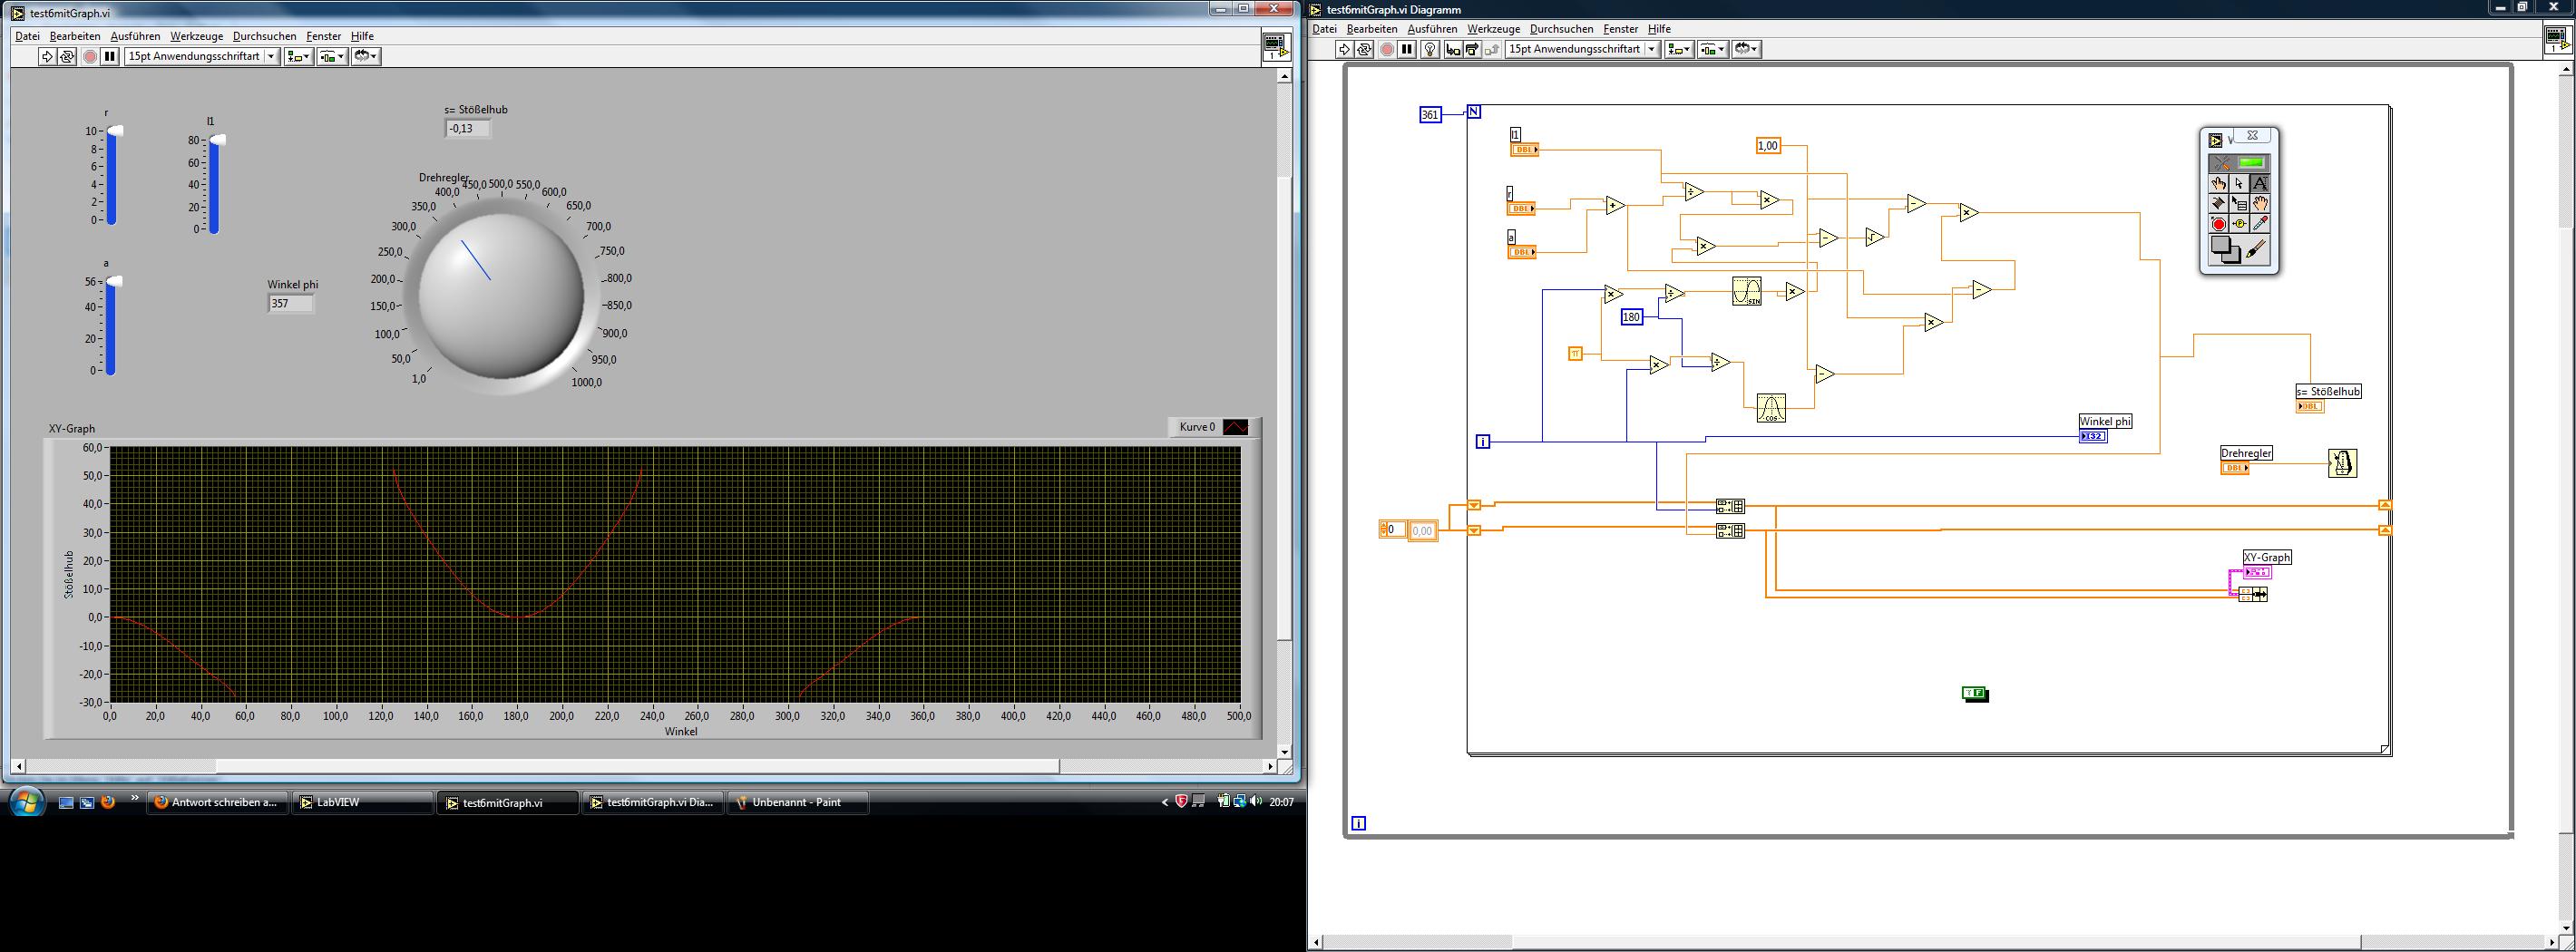Expand align objects dropdown in diagram toolbar
Viewport: 2576px width, 952px height.
coord(1679,50)
